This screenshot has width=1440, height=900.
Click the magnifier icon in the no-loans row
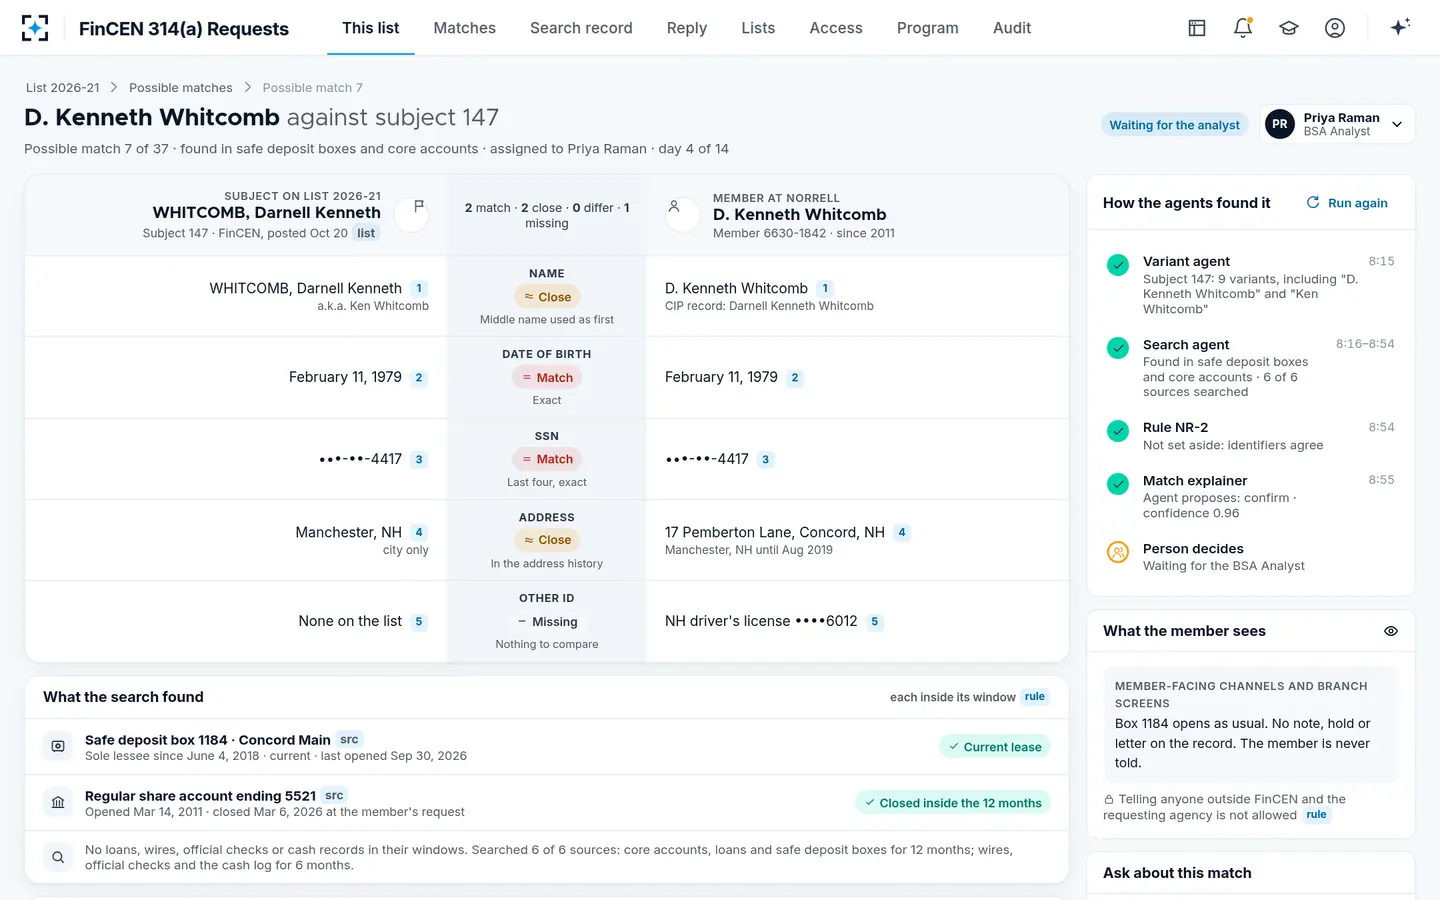click(58, 857)
